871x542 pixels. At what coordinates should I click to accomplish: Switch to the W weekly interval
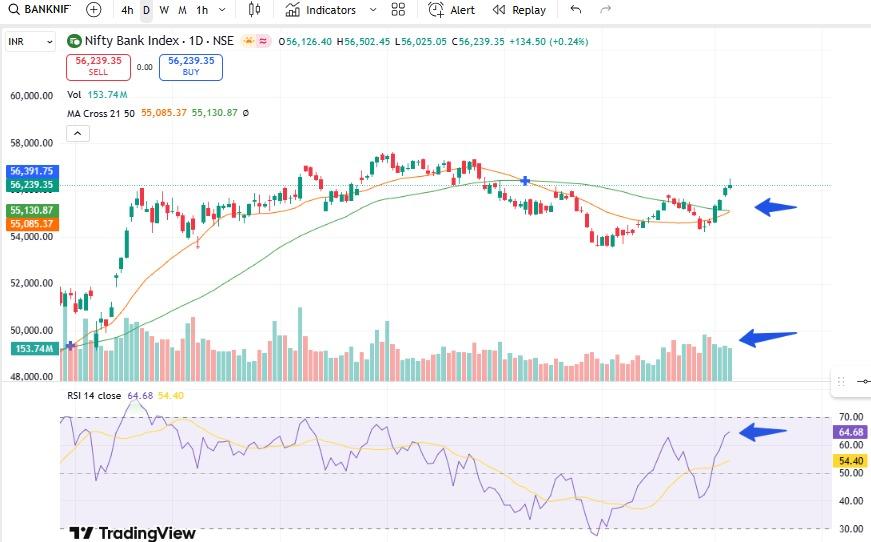click(x=164, y=10)
